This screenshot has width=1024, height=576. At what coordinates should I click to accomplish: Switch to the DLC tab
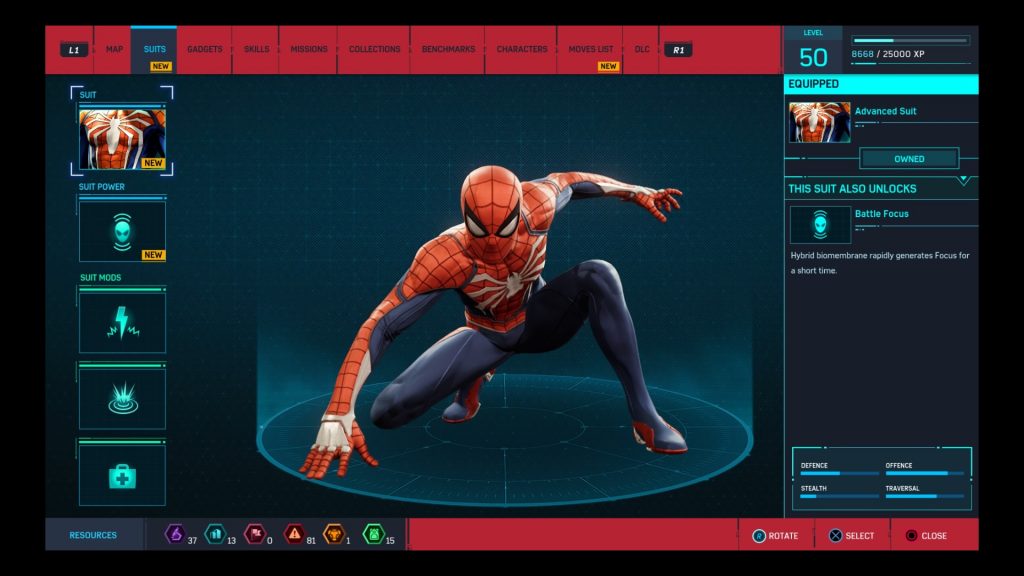(641, 50)
